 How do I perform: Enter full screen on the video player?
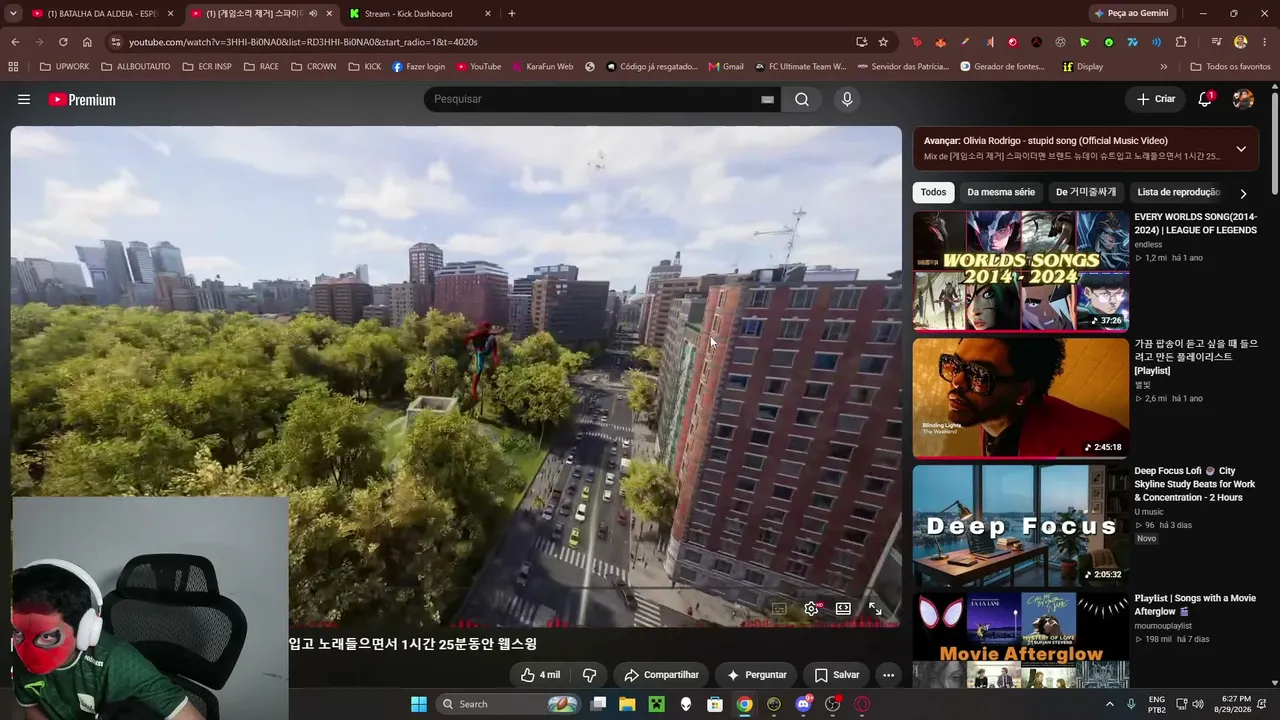pos(875,608)
